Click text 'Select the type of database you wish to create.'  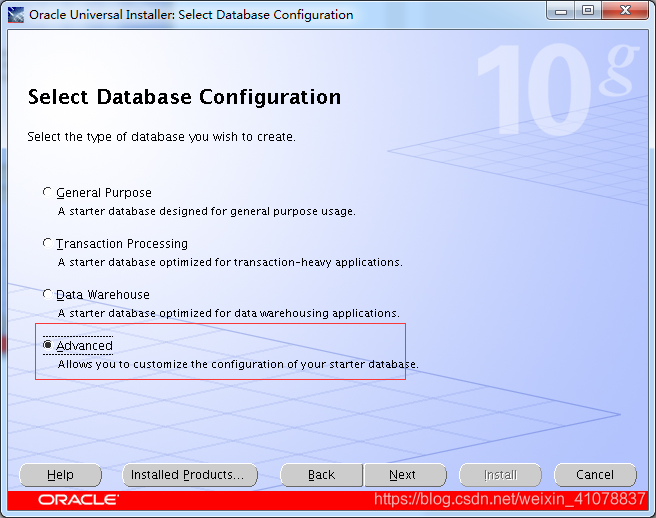pyautogui.click(x=161, y=137)
